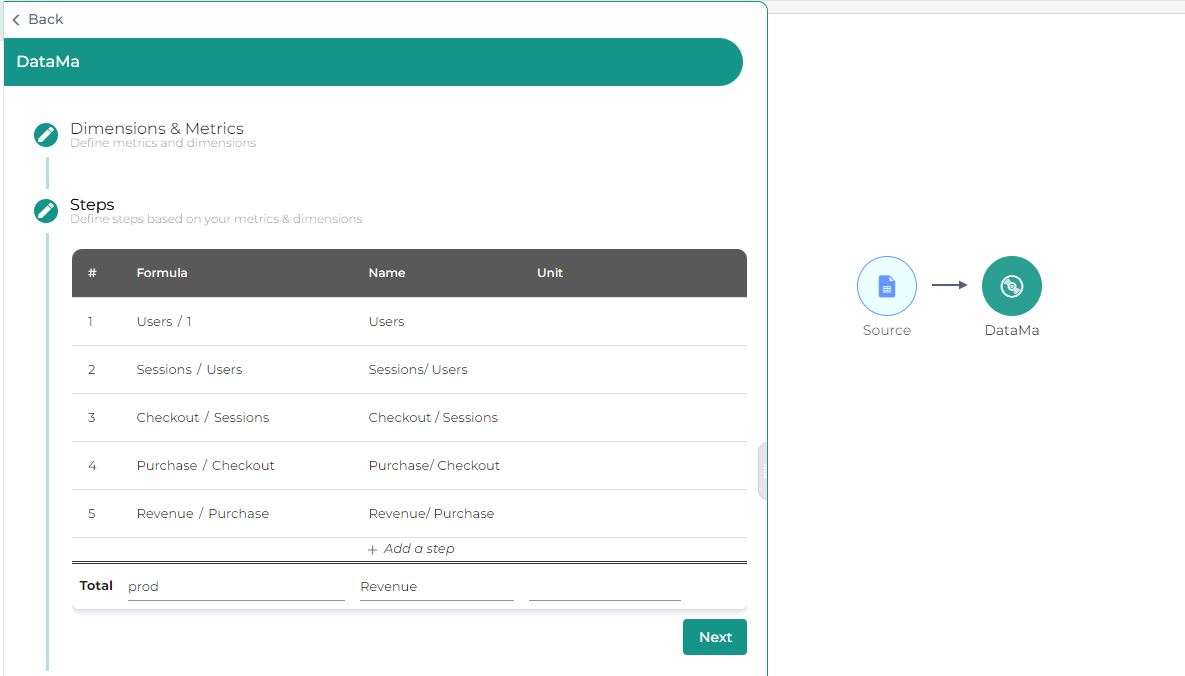
Task: Click formula cell 'Revenue / Purchase'
Action: pos(203,513)
